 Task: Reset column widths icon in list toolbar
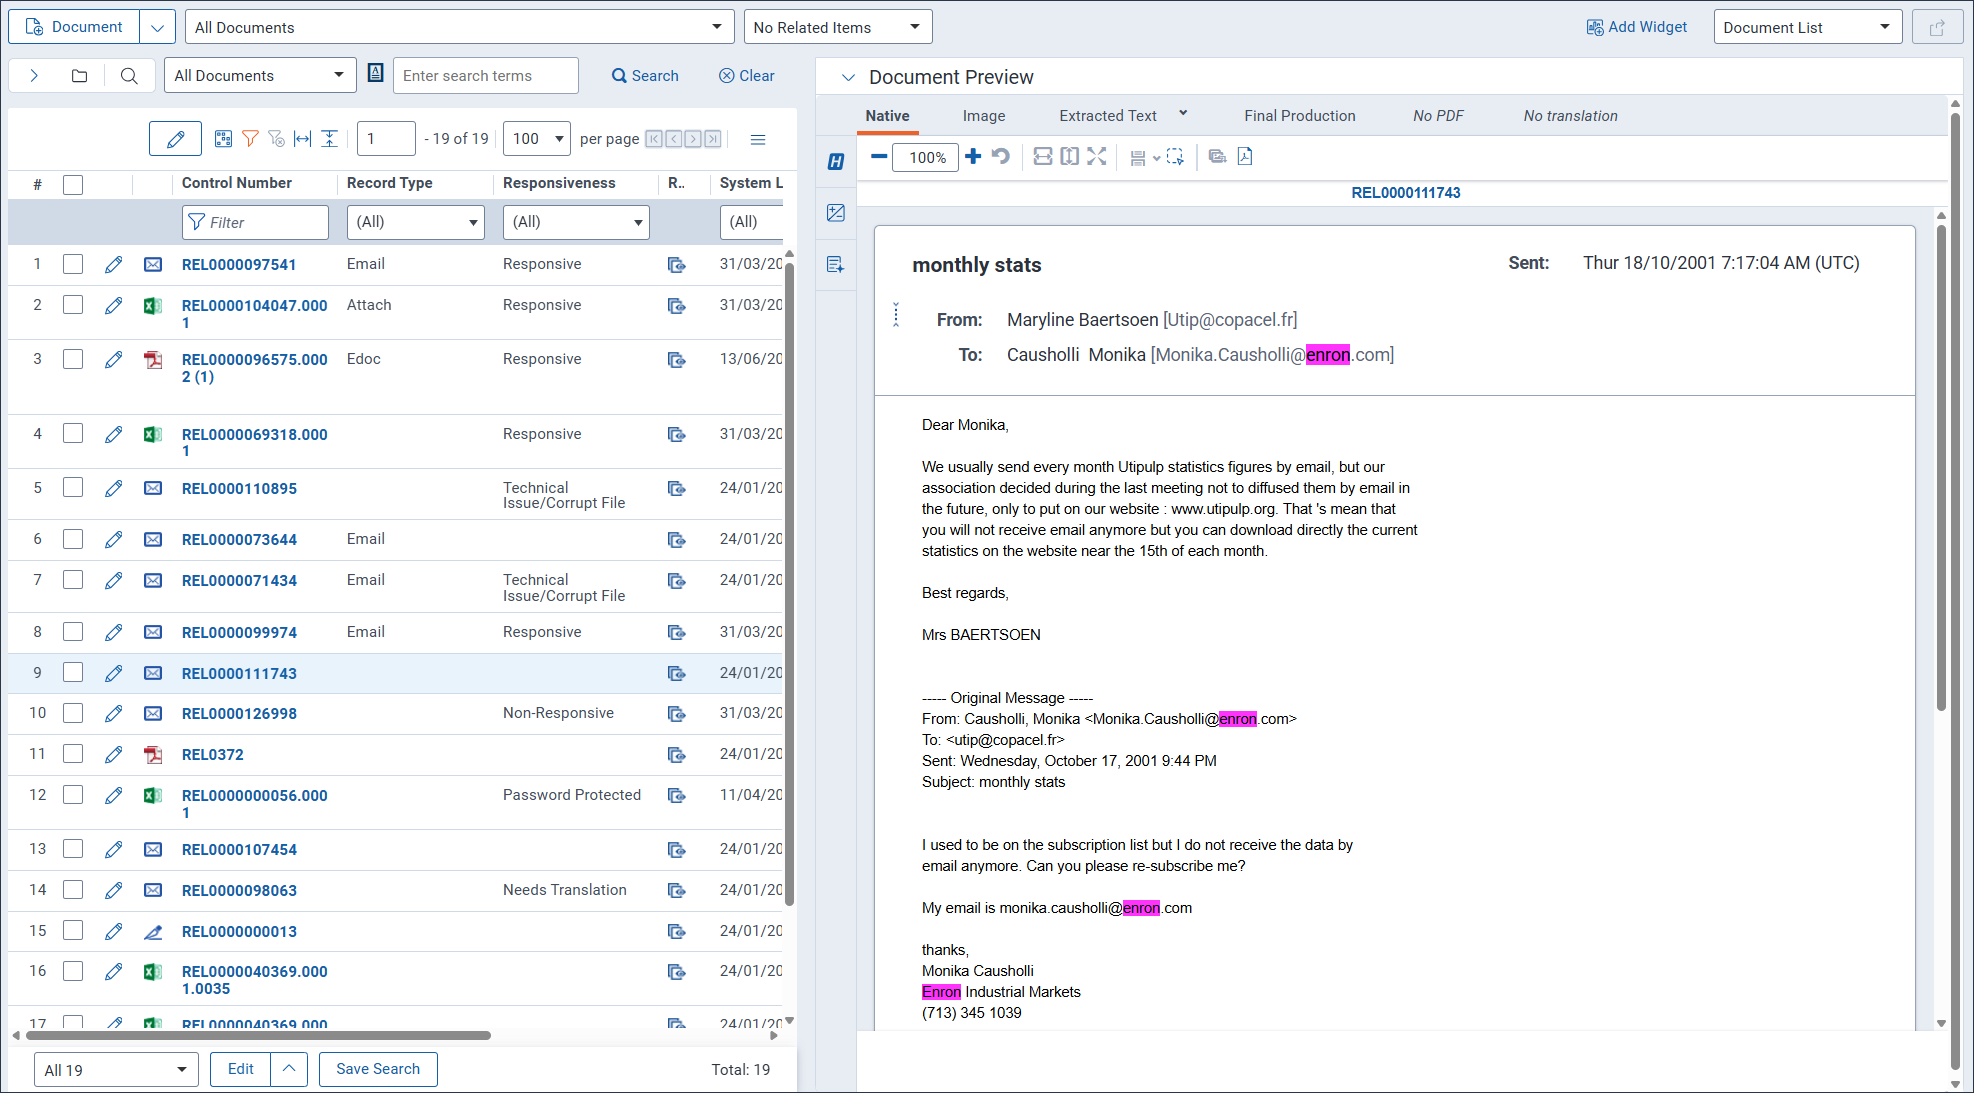click(x=303, y=139)
